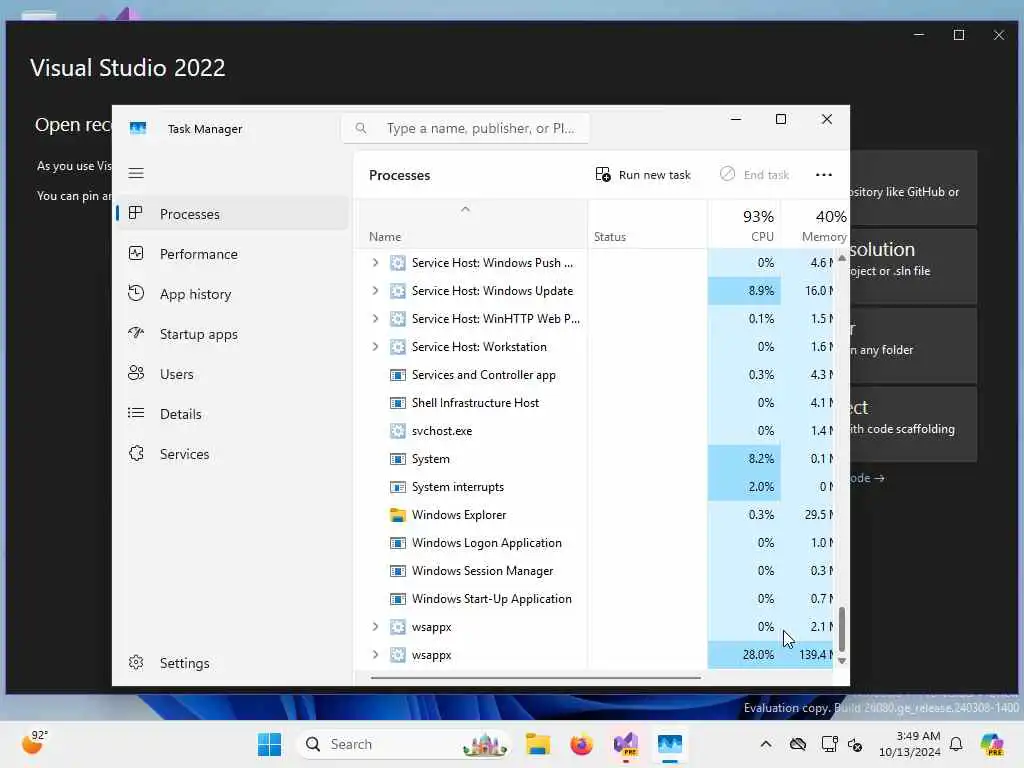
Task: Click the System process icon
Action: pyautogui.click(x=397, y=458)
